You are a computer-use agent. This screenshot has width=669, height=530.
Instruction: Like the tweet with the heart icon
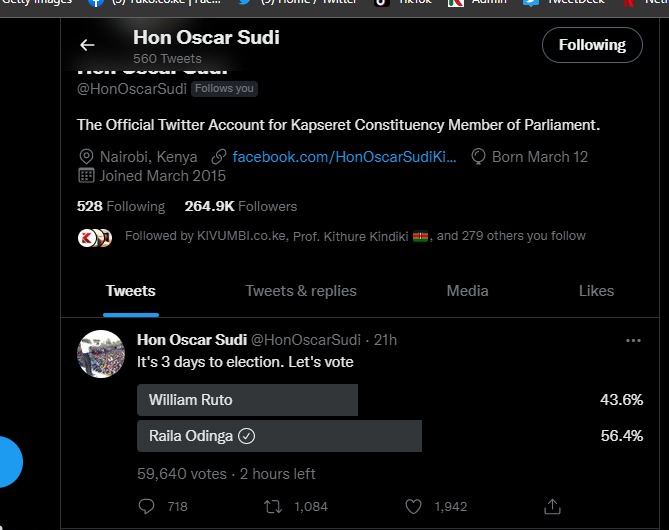pos(413,507)
